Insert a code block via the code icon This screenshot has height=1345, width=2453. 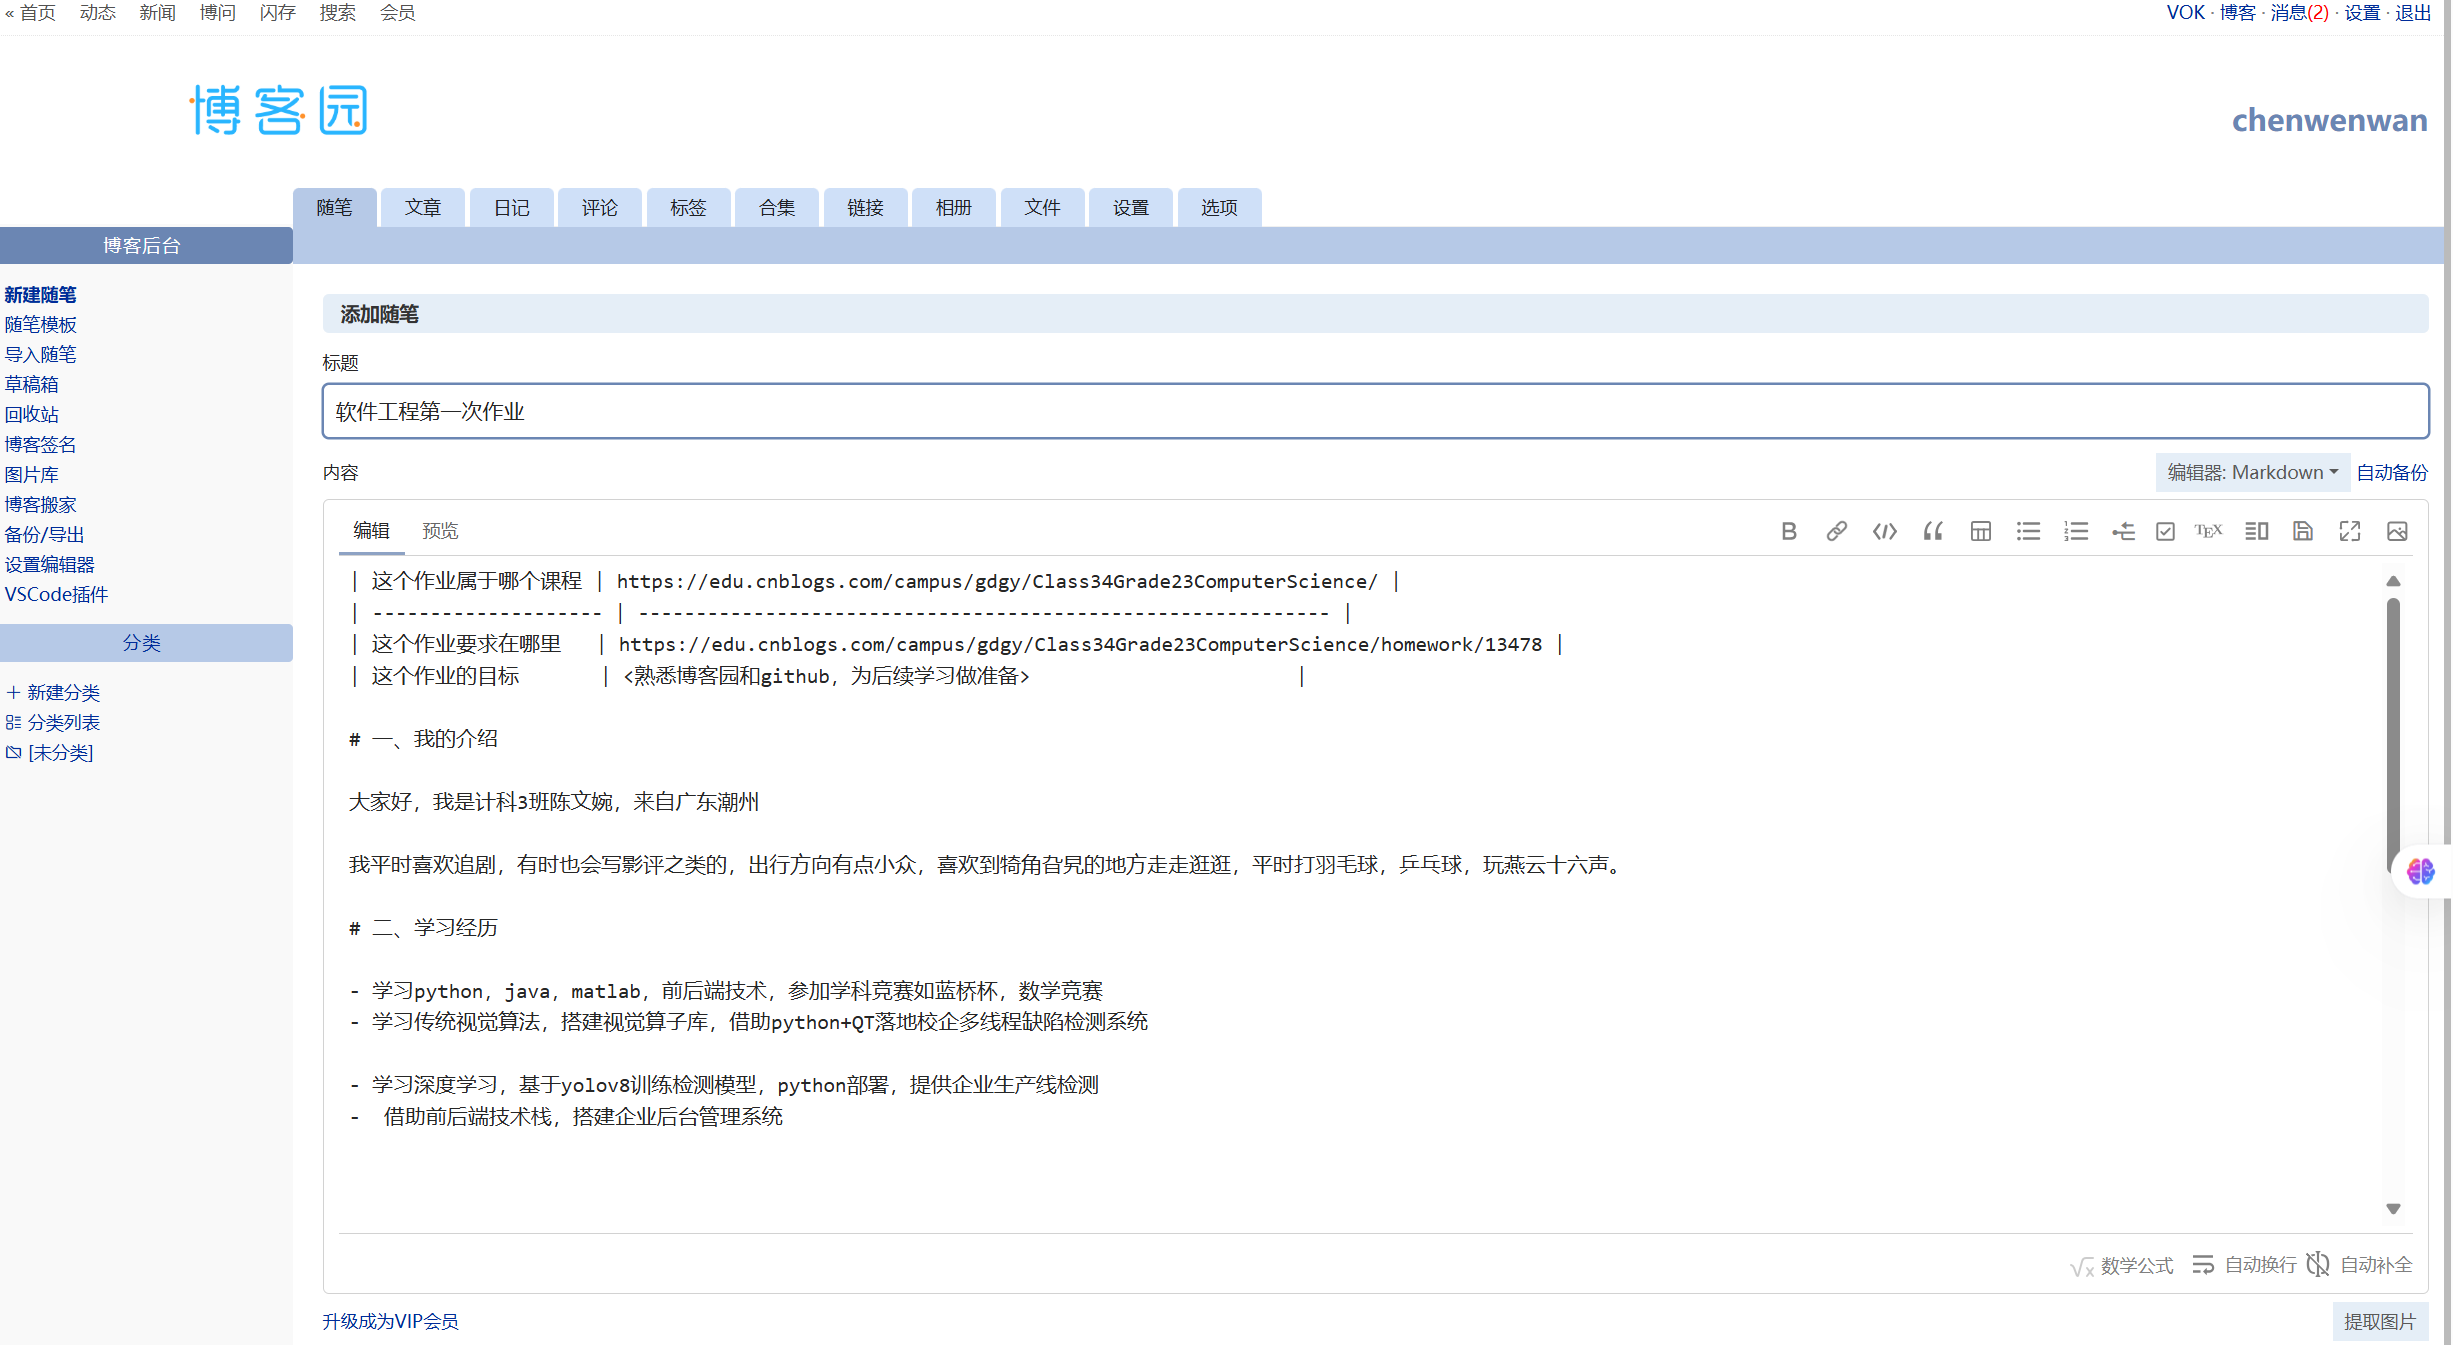click(x=1884, y=531)
